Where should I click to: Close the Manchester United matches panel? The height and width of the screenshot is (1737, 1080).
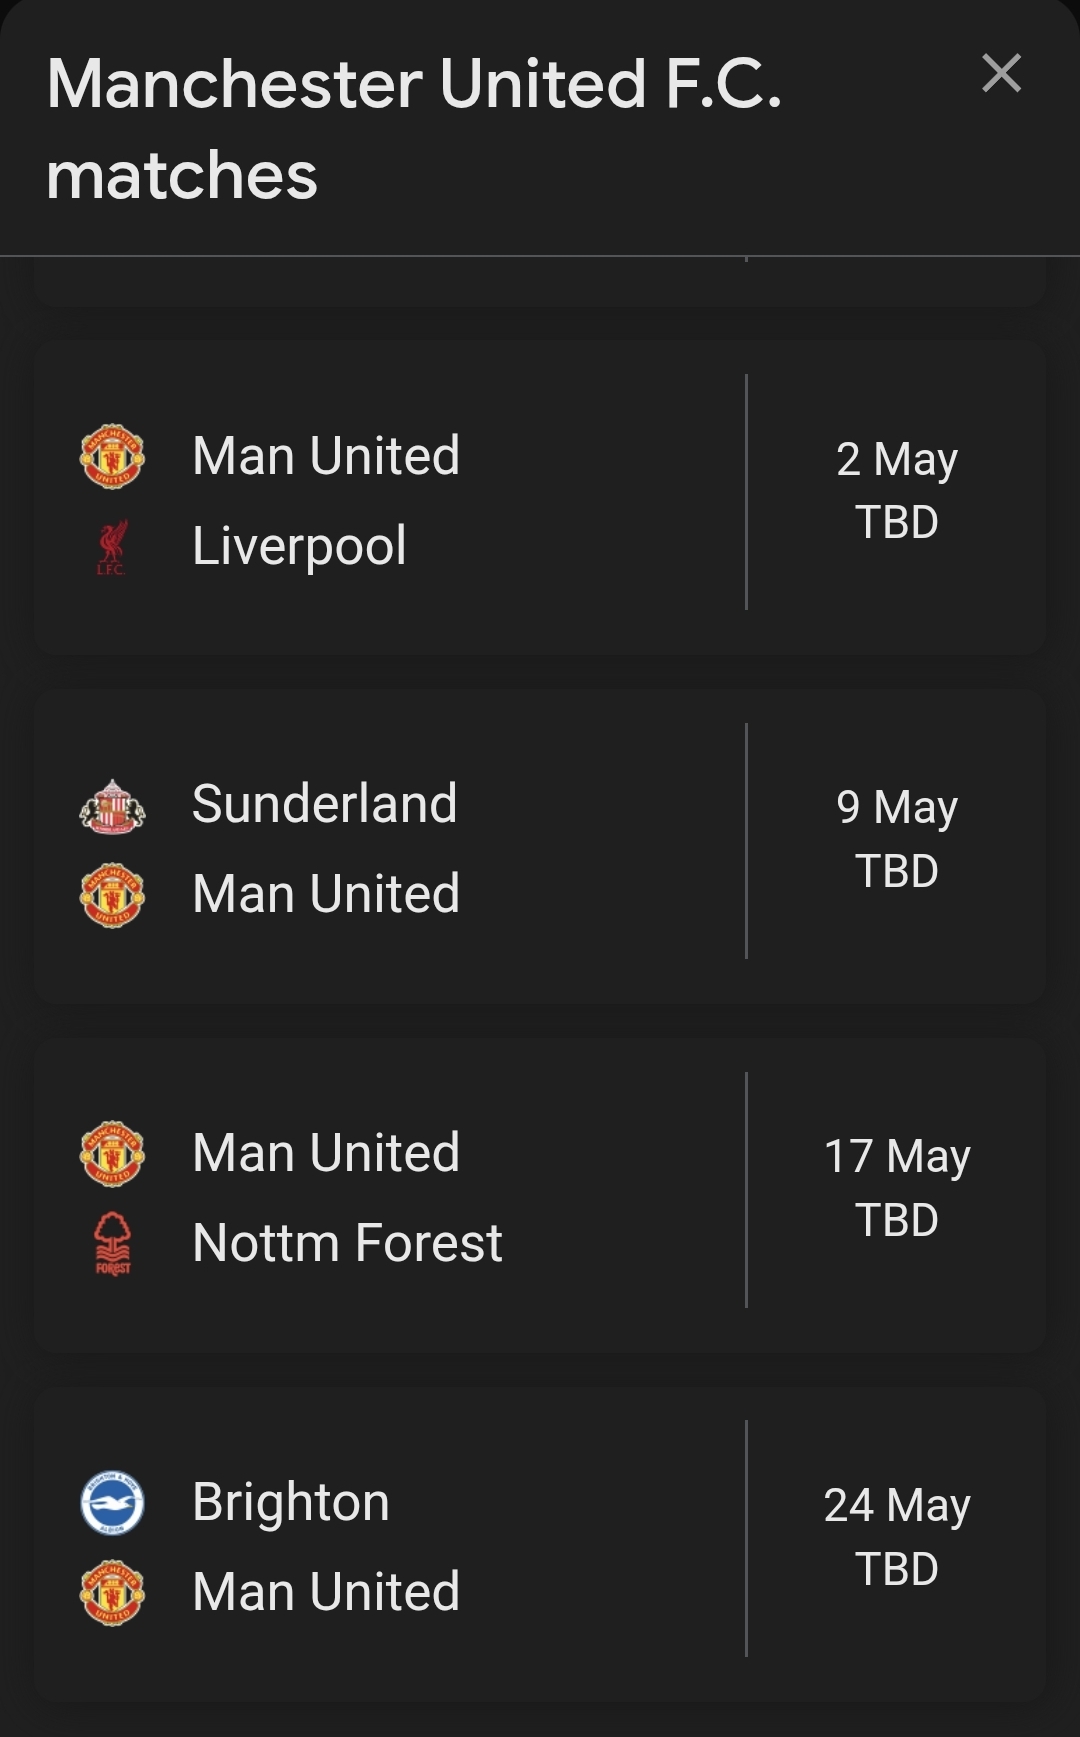1001,74
